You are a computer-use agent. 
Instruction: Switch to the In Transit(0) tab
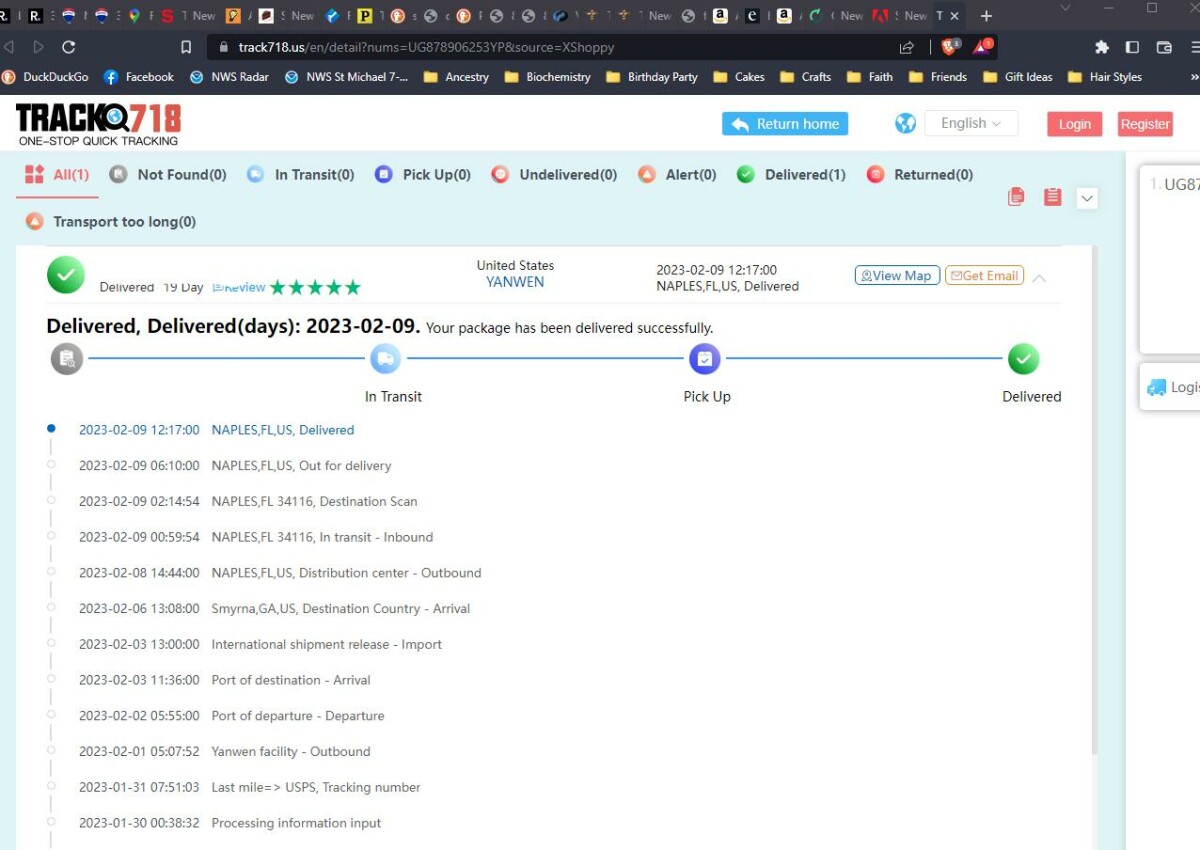[300, 175]
